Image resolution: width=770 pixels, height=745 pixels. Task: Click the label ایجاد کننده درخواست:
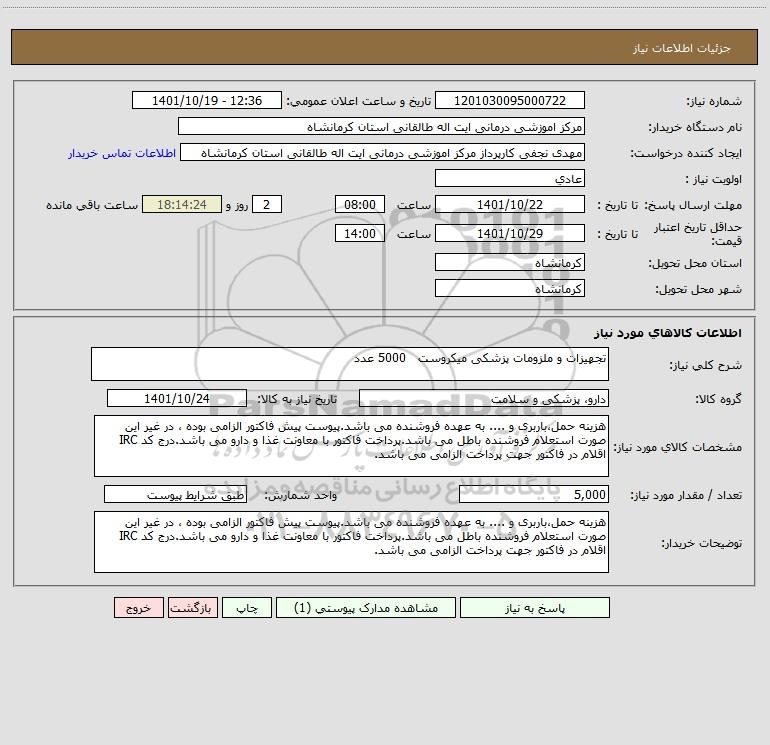[687, 153]
